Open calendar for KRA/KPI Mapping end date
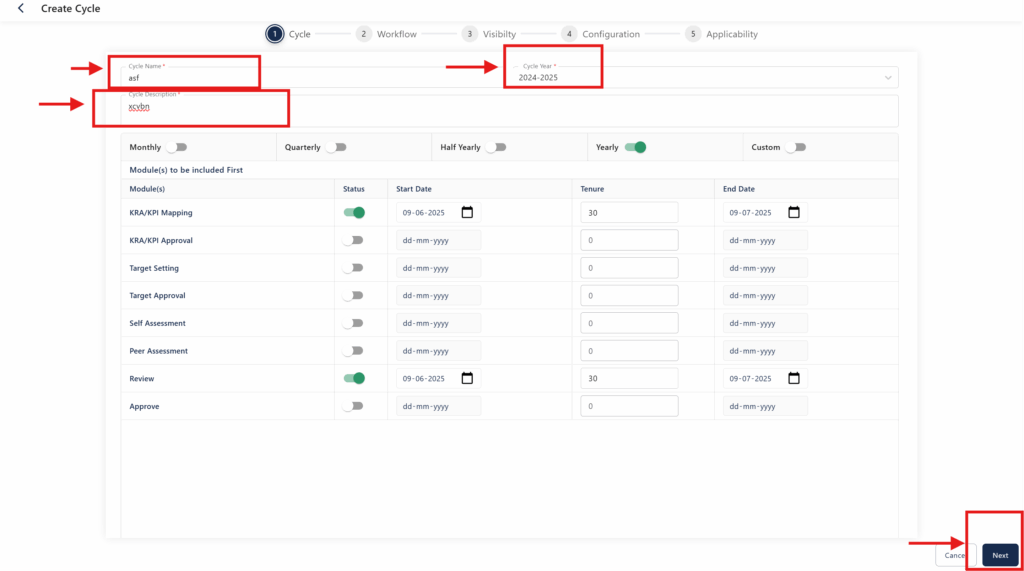The image size is (1024, 571). 793,212
